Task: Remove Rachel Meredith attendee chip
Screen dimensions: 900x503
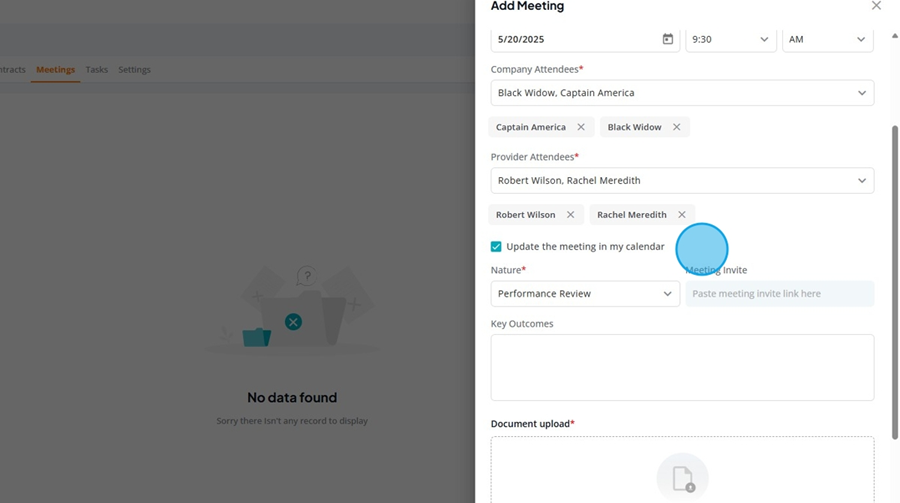Action: pos(682,214)
